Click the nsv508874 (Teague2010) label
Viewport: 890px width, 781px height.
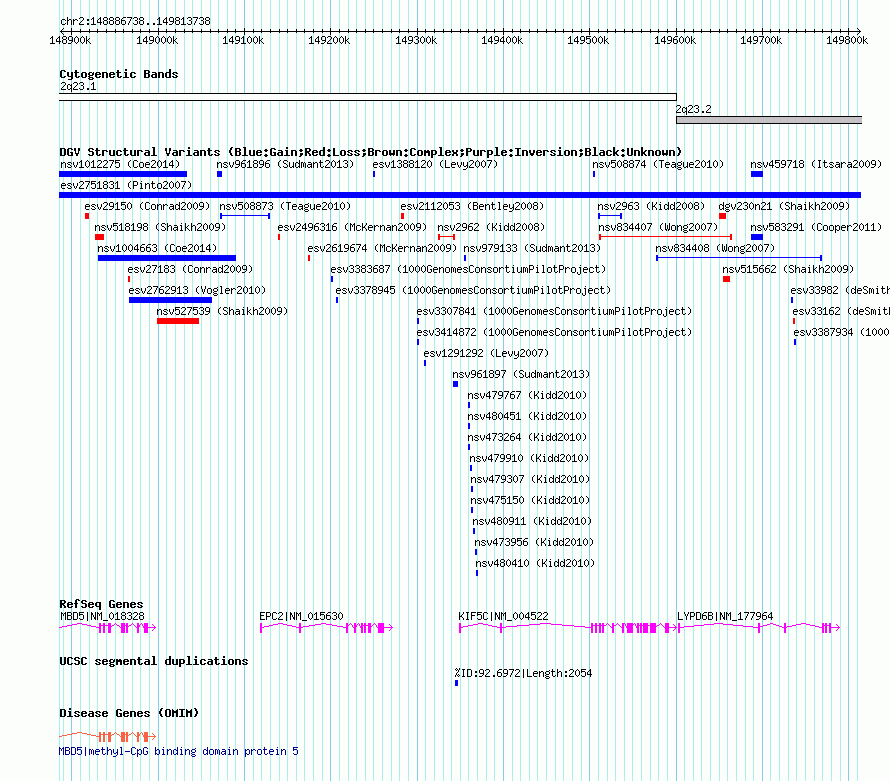coord(658,164)
